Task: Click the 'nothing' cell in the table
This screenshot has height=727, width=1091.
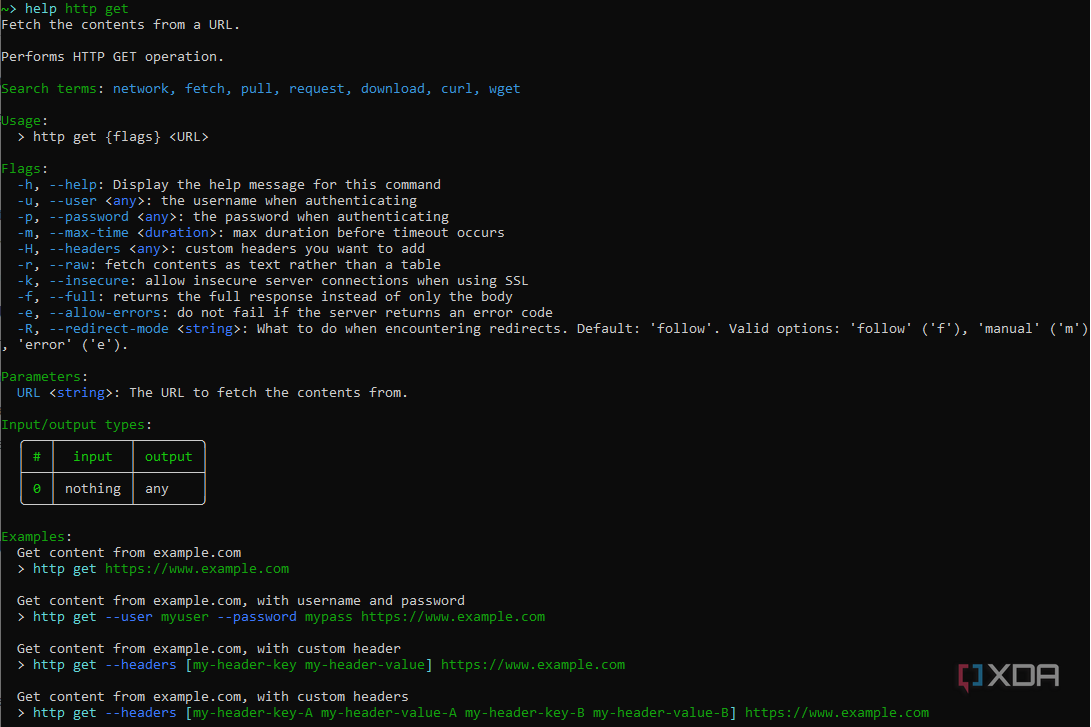Action: point(93,488)
